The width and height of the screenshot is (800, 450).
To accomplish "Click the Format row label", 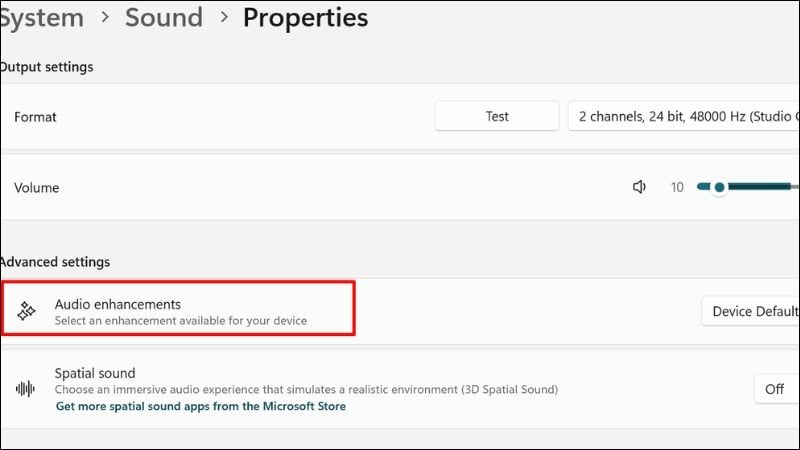I will [x=35, y=117].
